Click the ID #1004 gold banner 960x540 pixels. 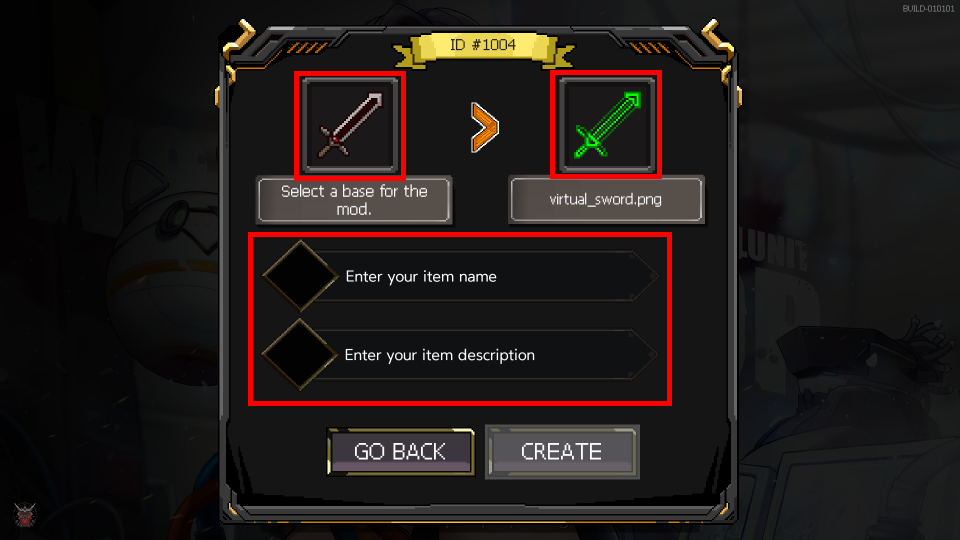pyautogui.click(x=483, y=45)
